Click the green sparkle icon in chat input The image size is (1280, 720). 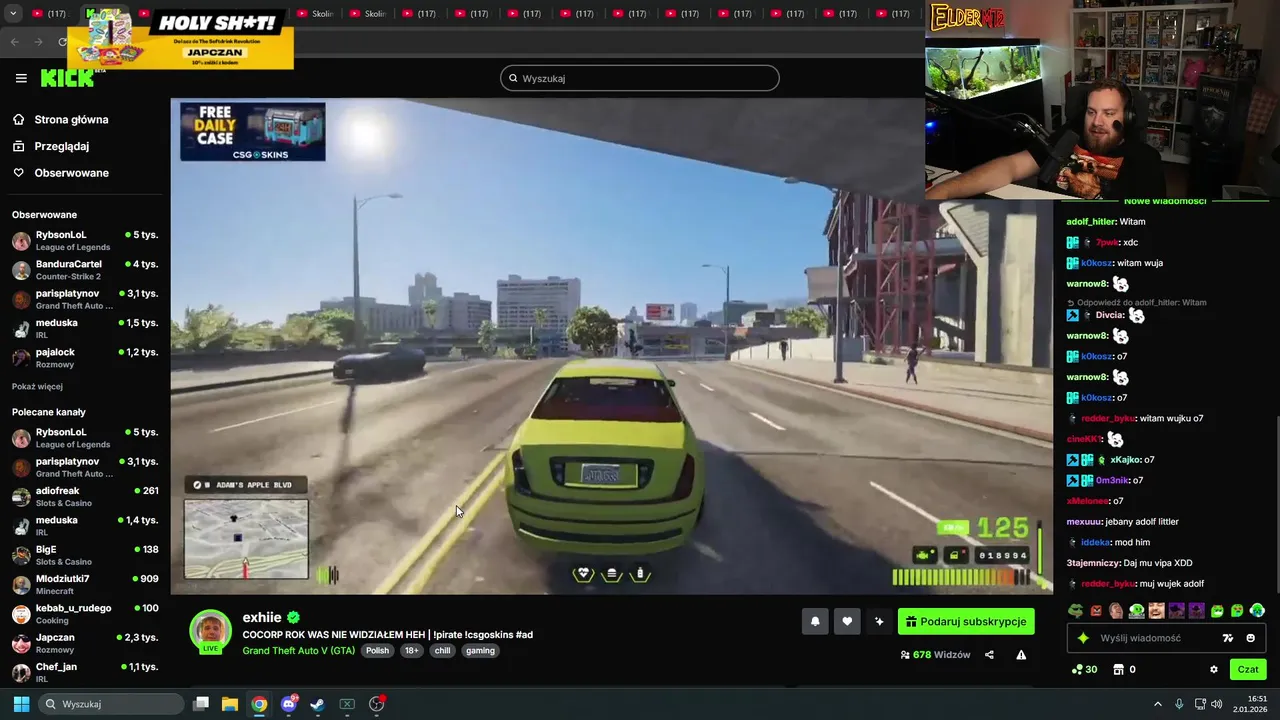click(x=1082, y=638)
